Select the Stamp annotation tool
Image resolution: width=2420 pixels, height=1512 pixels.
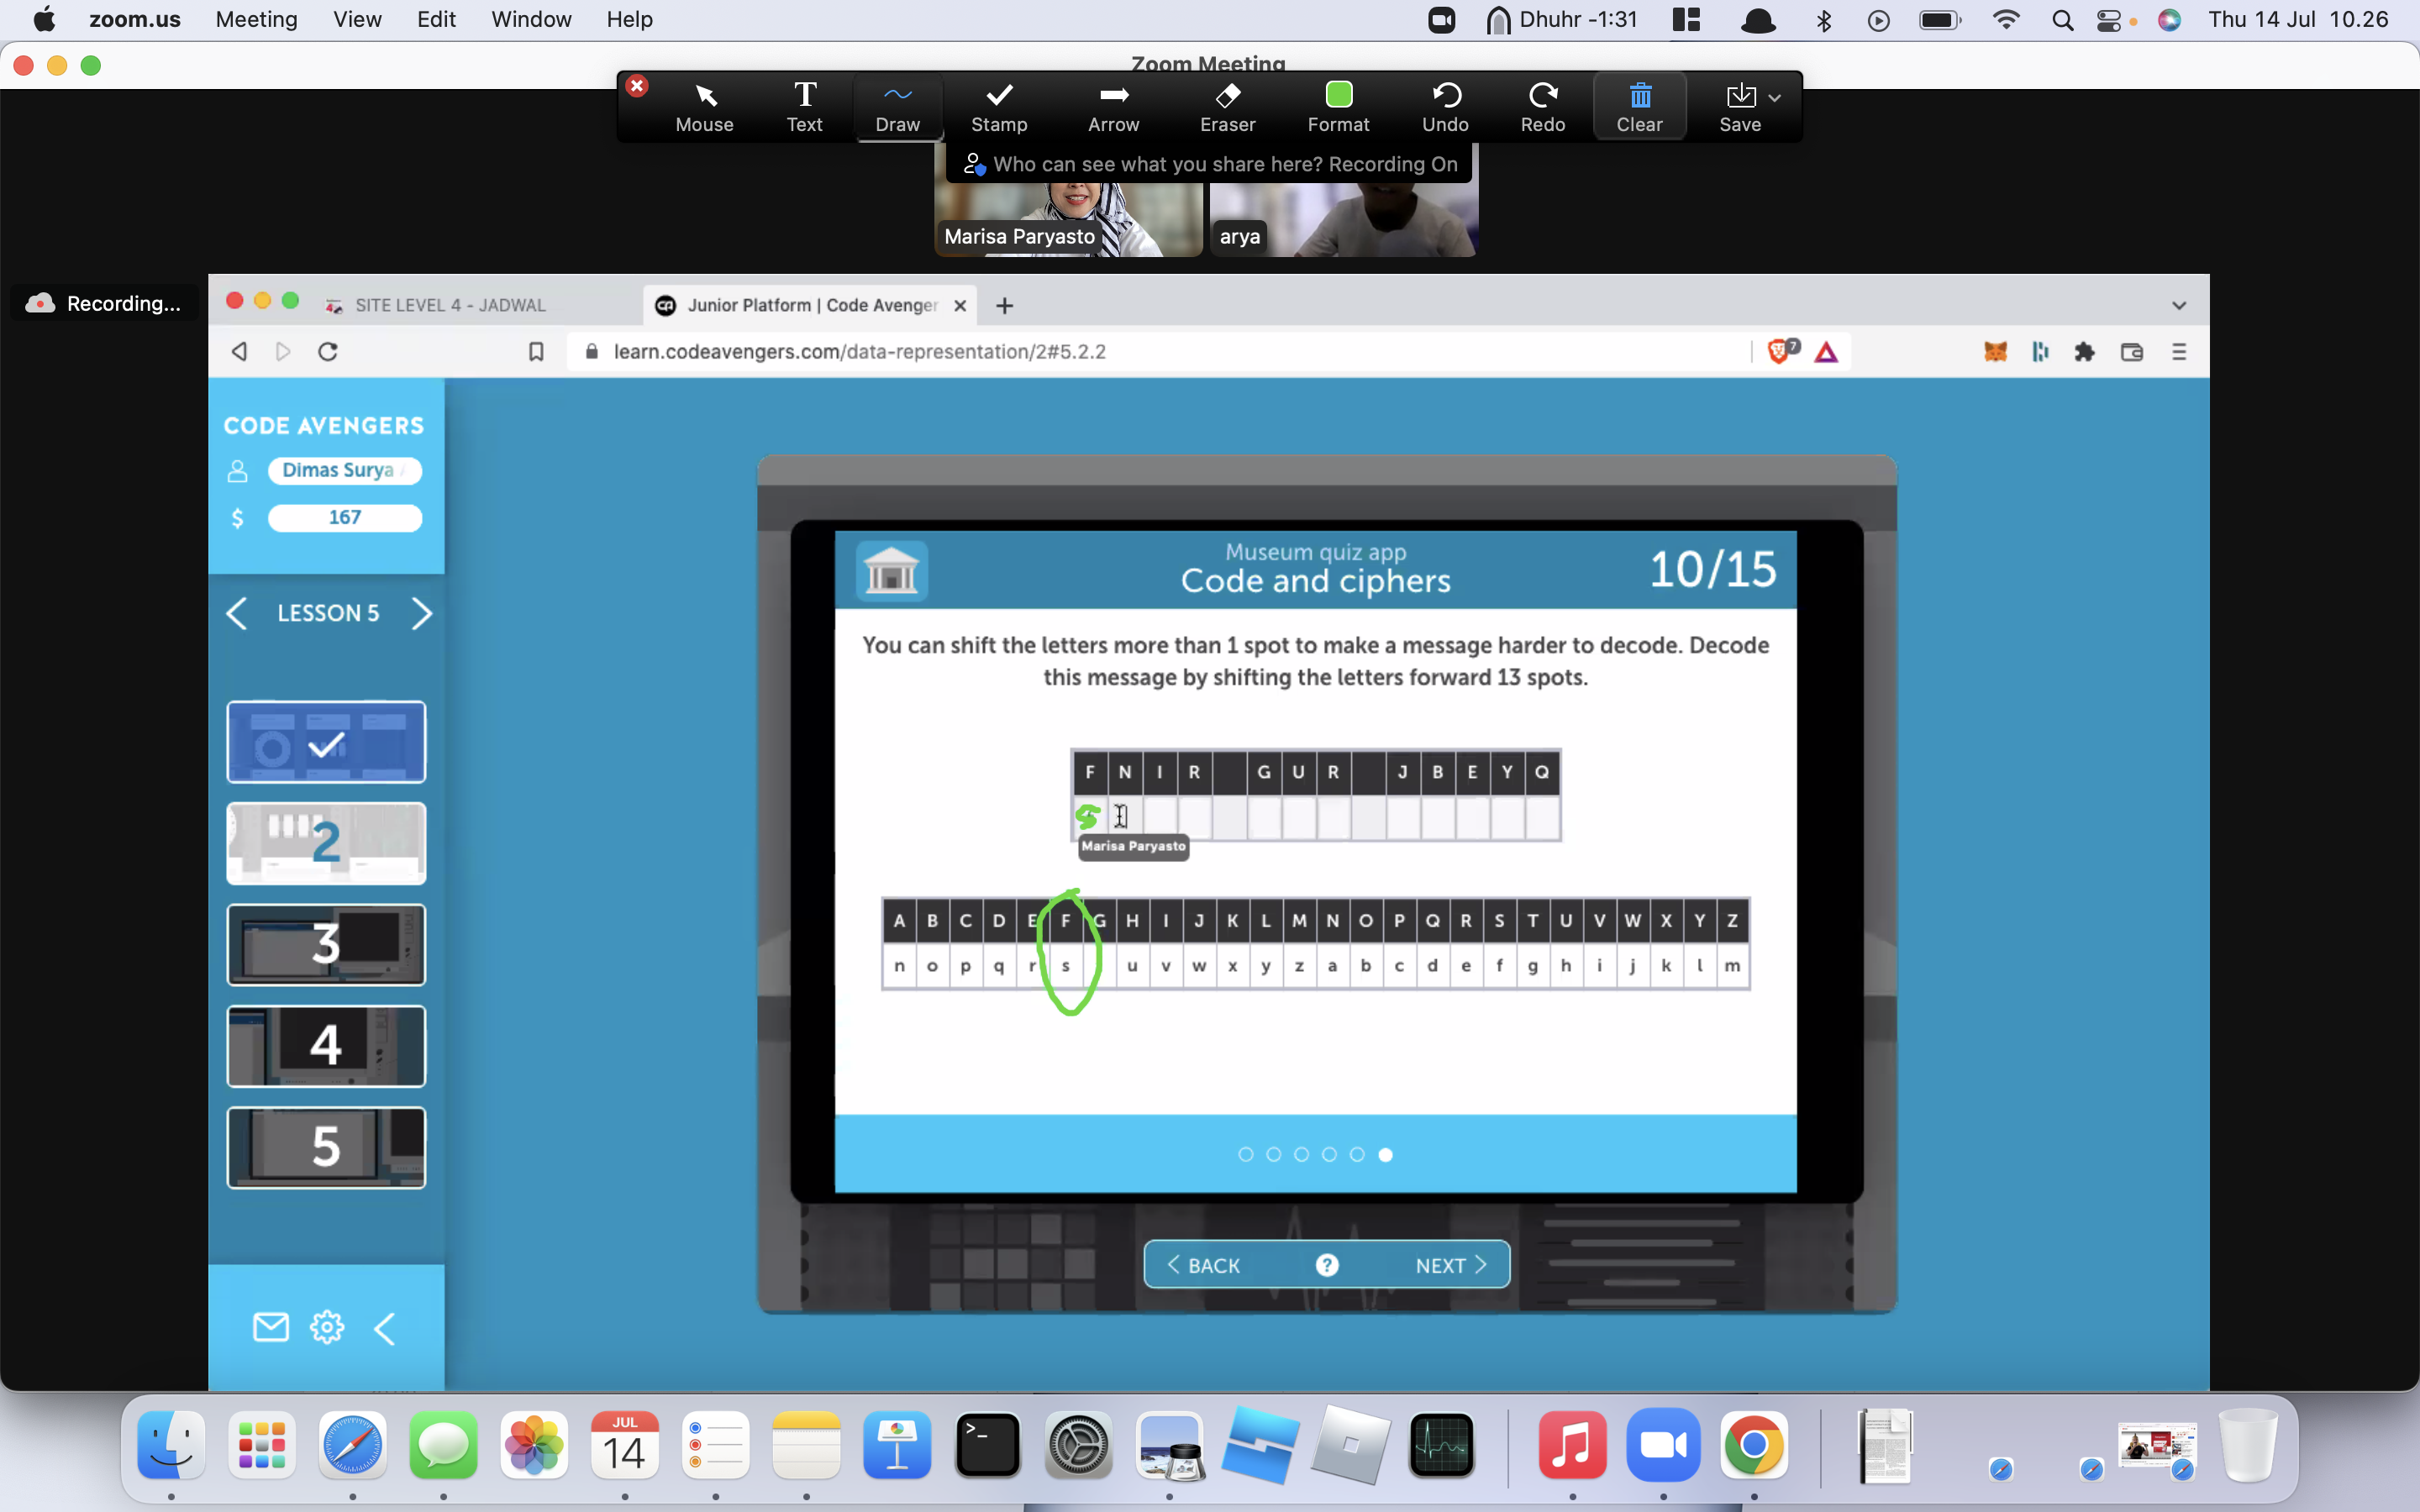point(999,108)
